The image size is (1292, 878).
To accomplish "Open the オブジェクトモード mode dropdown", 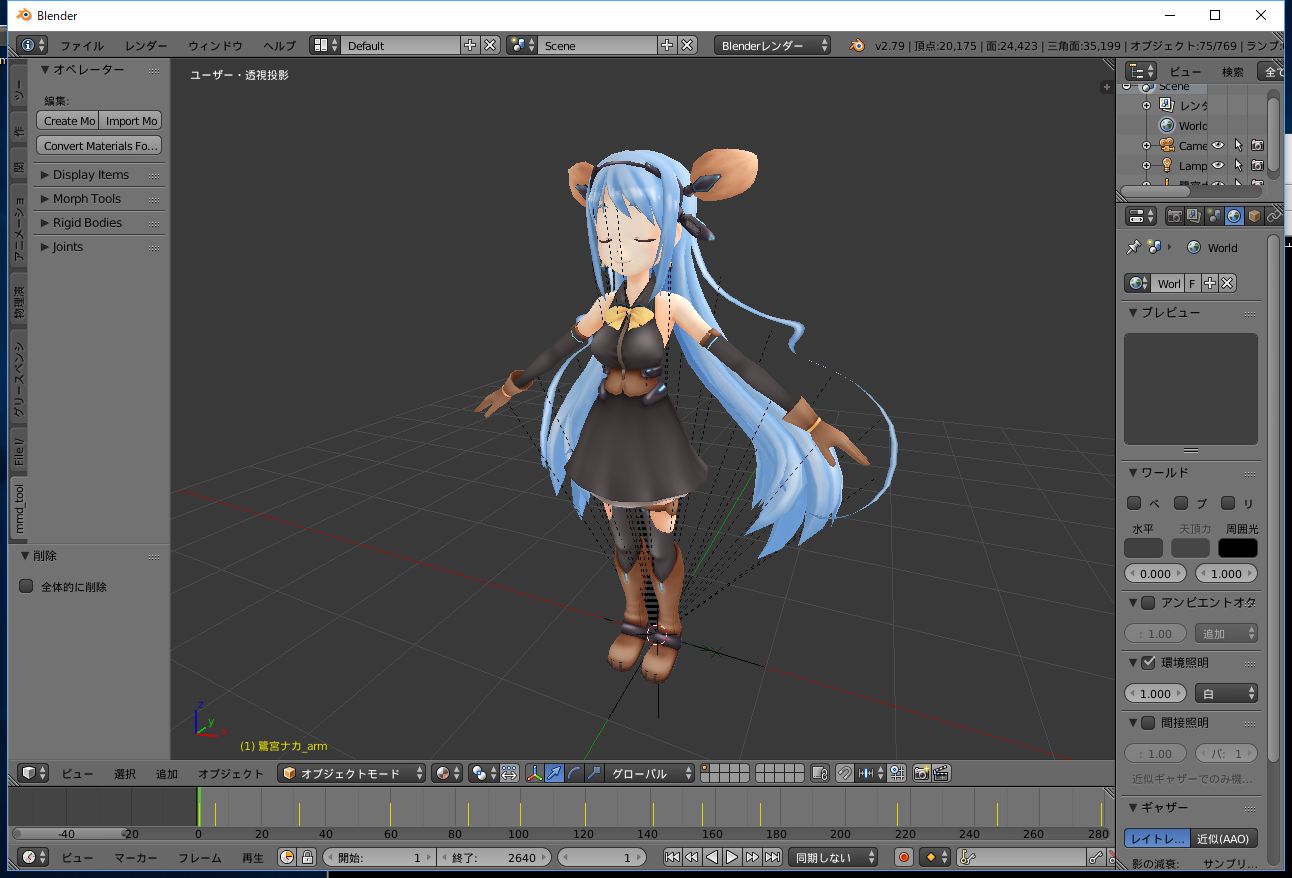I will (x=353, y=773).
